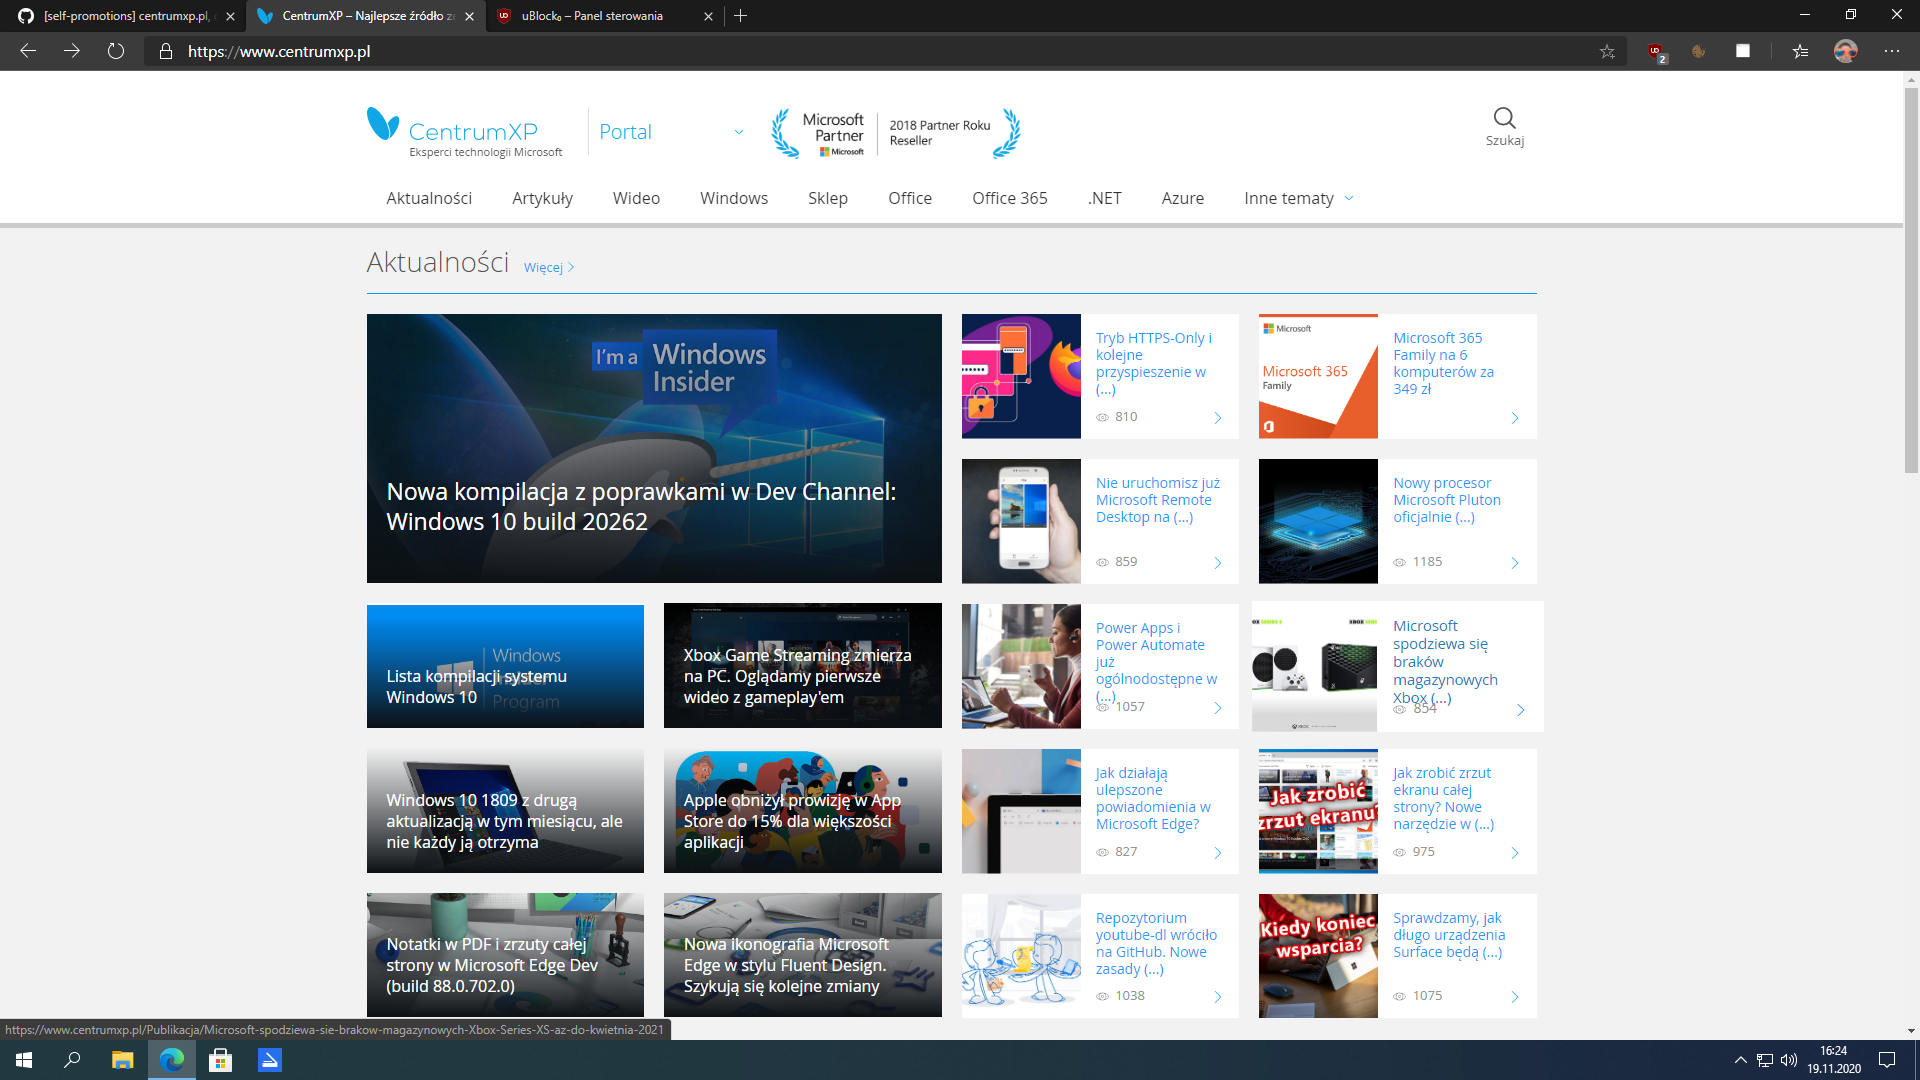The height and width of the screenshot is (1080, 1920).
Task: Open the Aktualności menu item
Action: tap(429, 198)
